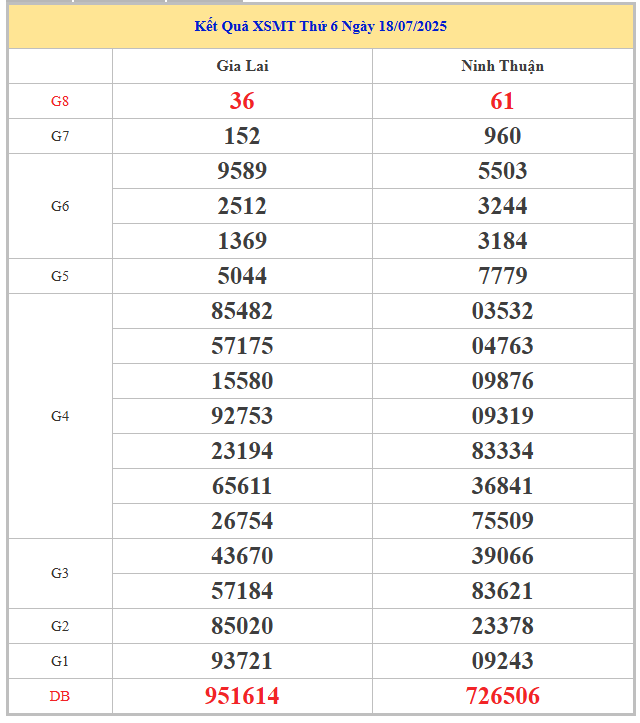Select Gia Lai special prize 951614
Image resolution: width=640 pixels, height=723 pixels.
tap(242, 696)
